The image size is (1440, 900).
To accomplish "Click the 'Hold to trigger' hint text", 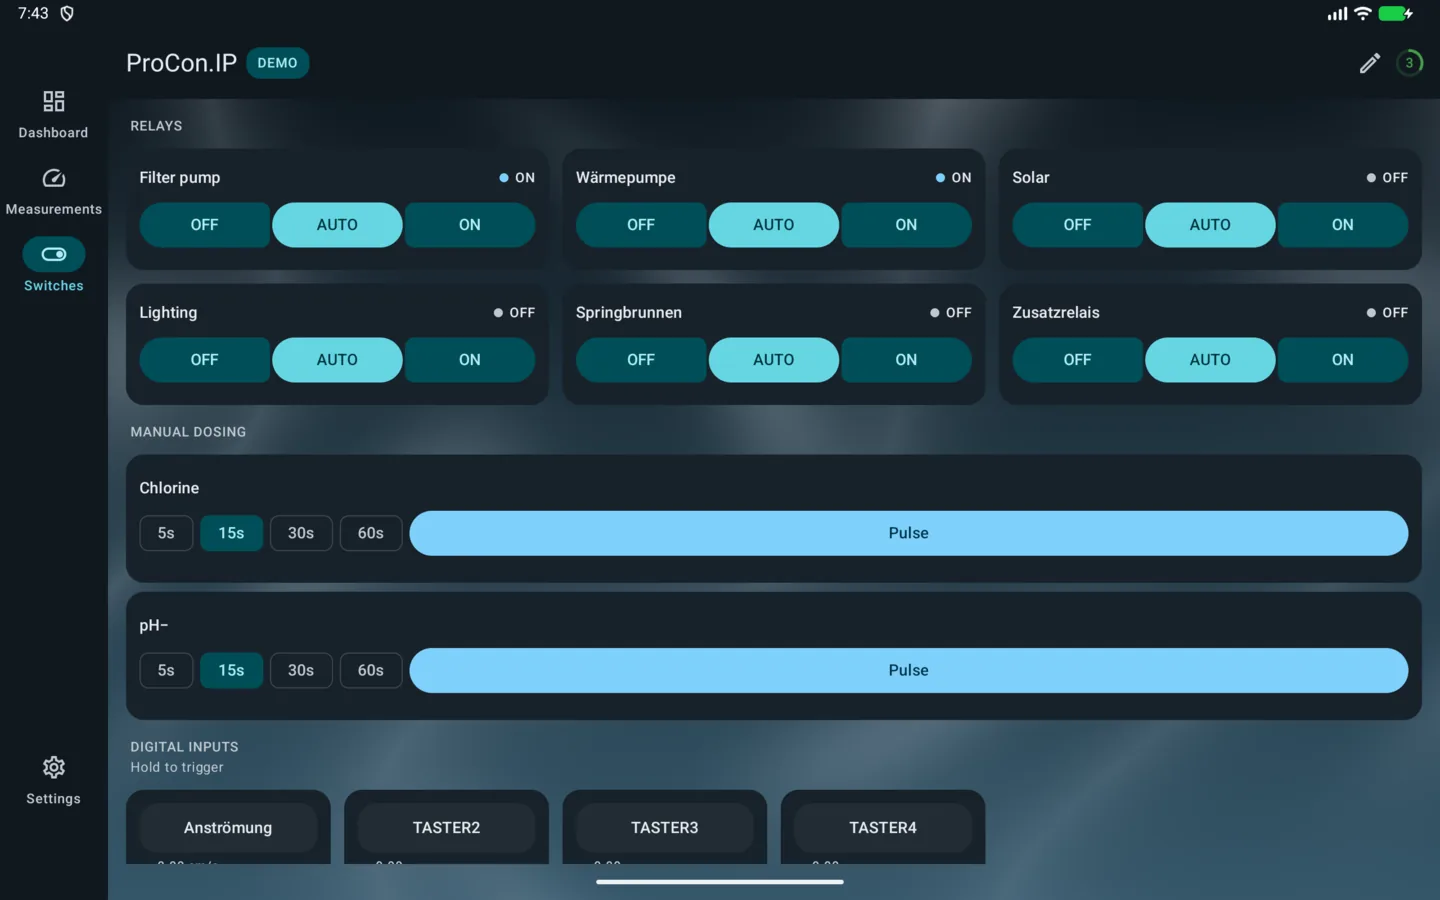I will pos(177,767).
